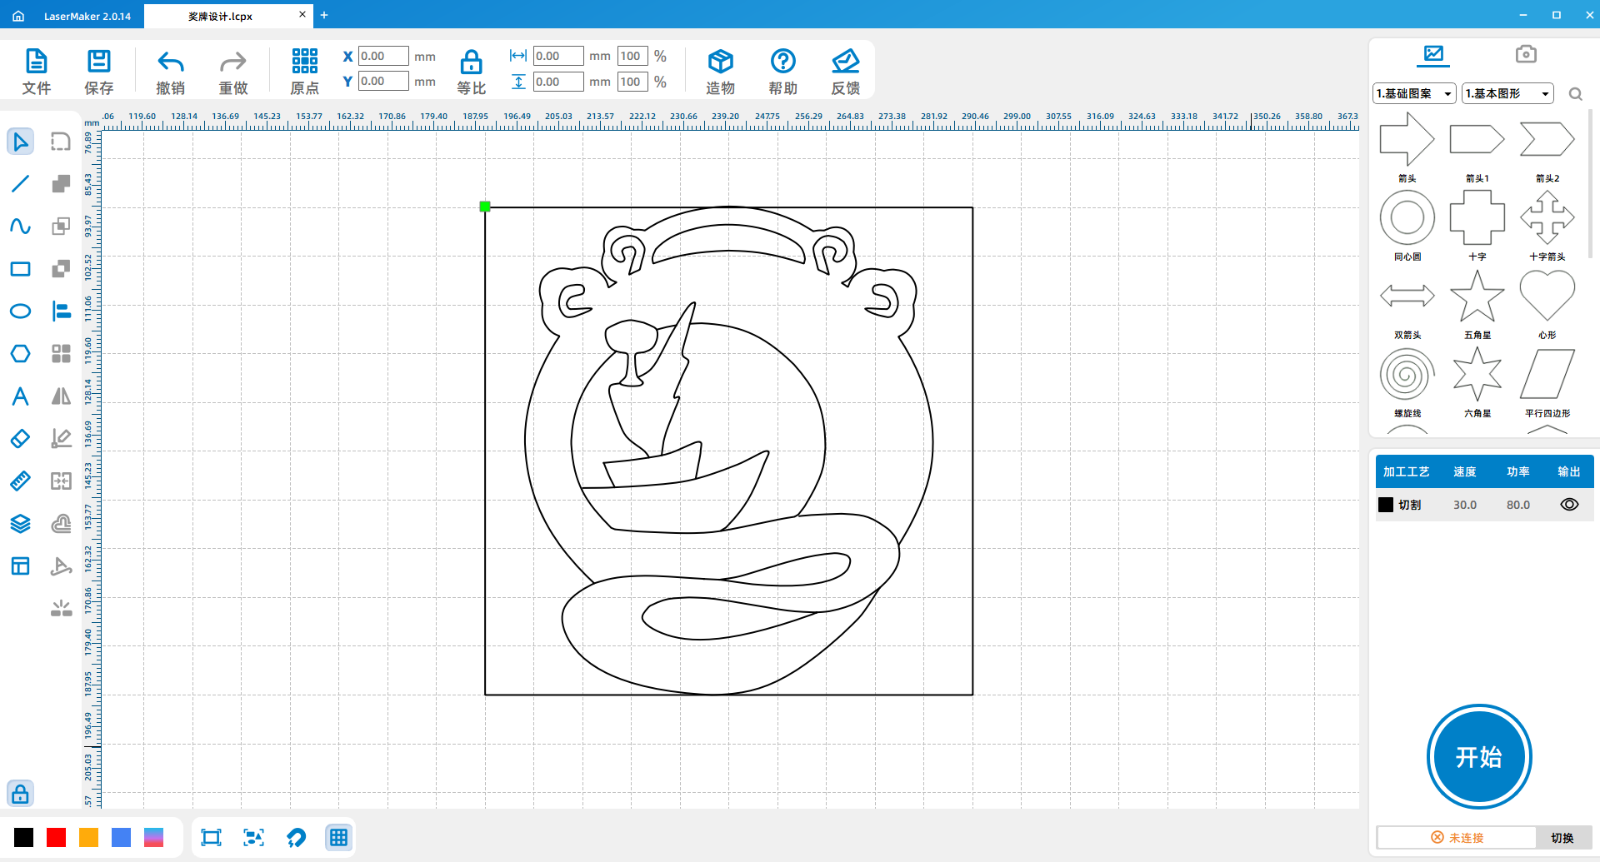The height and width of the screenshot is (862, 1600).
Task: Toggle the 等比 aspect ratio lock
Action: click(x=471, y=63)
